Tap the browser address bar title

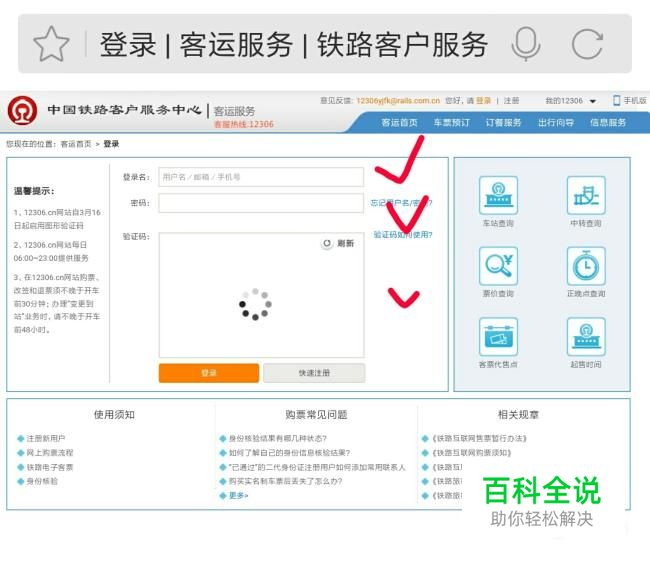tap(293, 44)
